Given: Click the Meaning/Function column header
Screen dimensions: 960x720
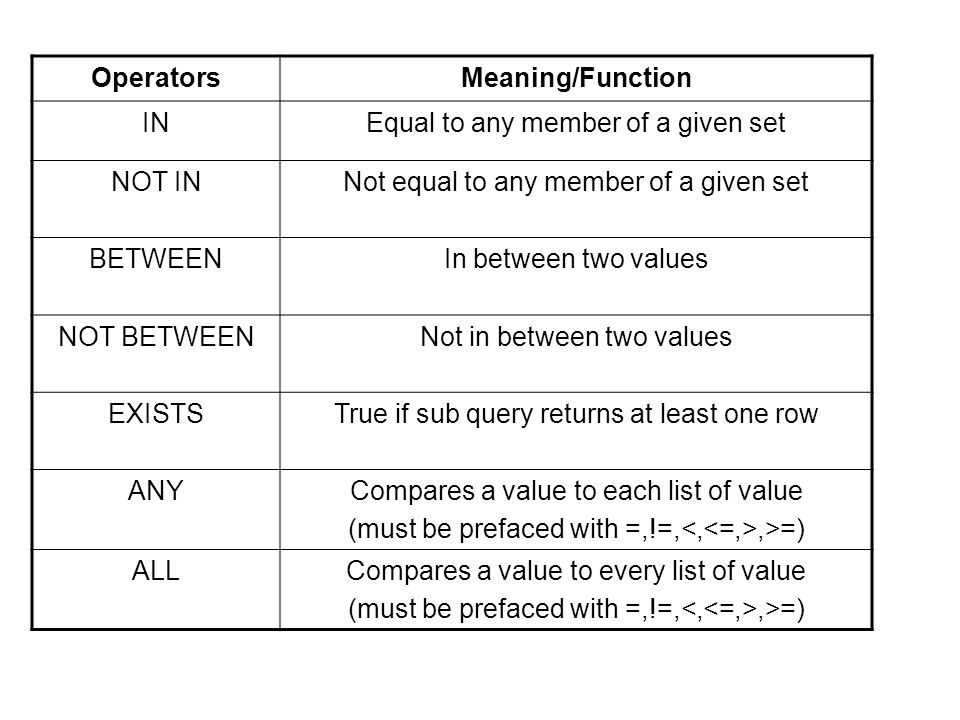Looking at the screenshot, I should (x=576, y=78).
